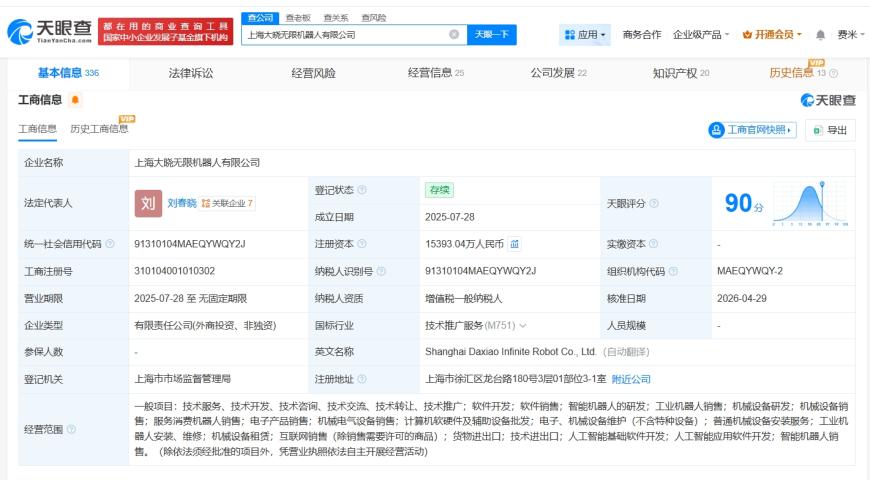Select the 工商信息 sub-tab

click(x=37, y=129)
